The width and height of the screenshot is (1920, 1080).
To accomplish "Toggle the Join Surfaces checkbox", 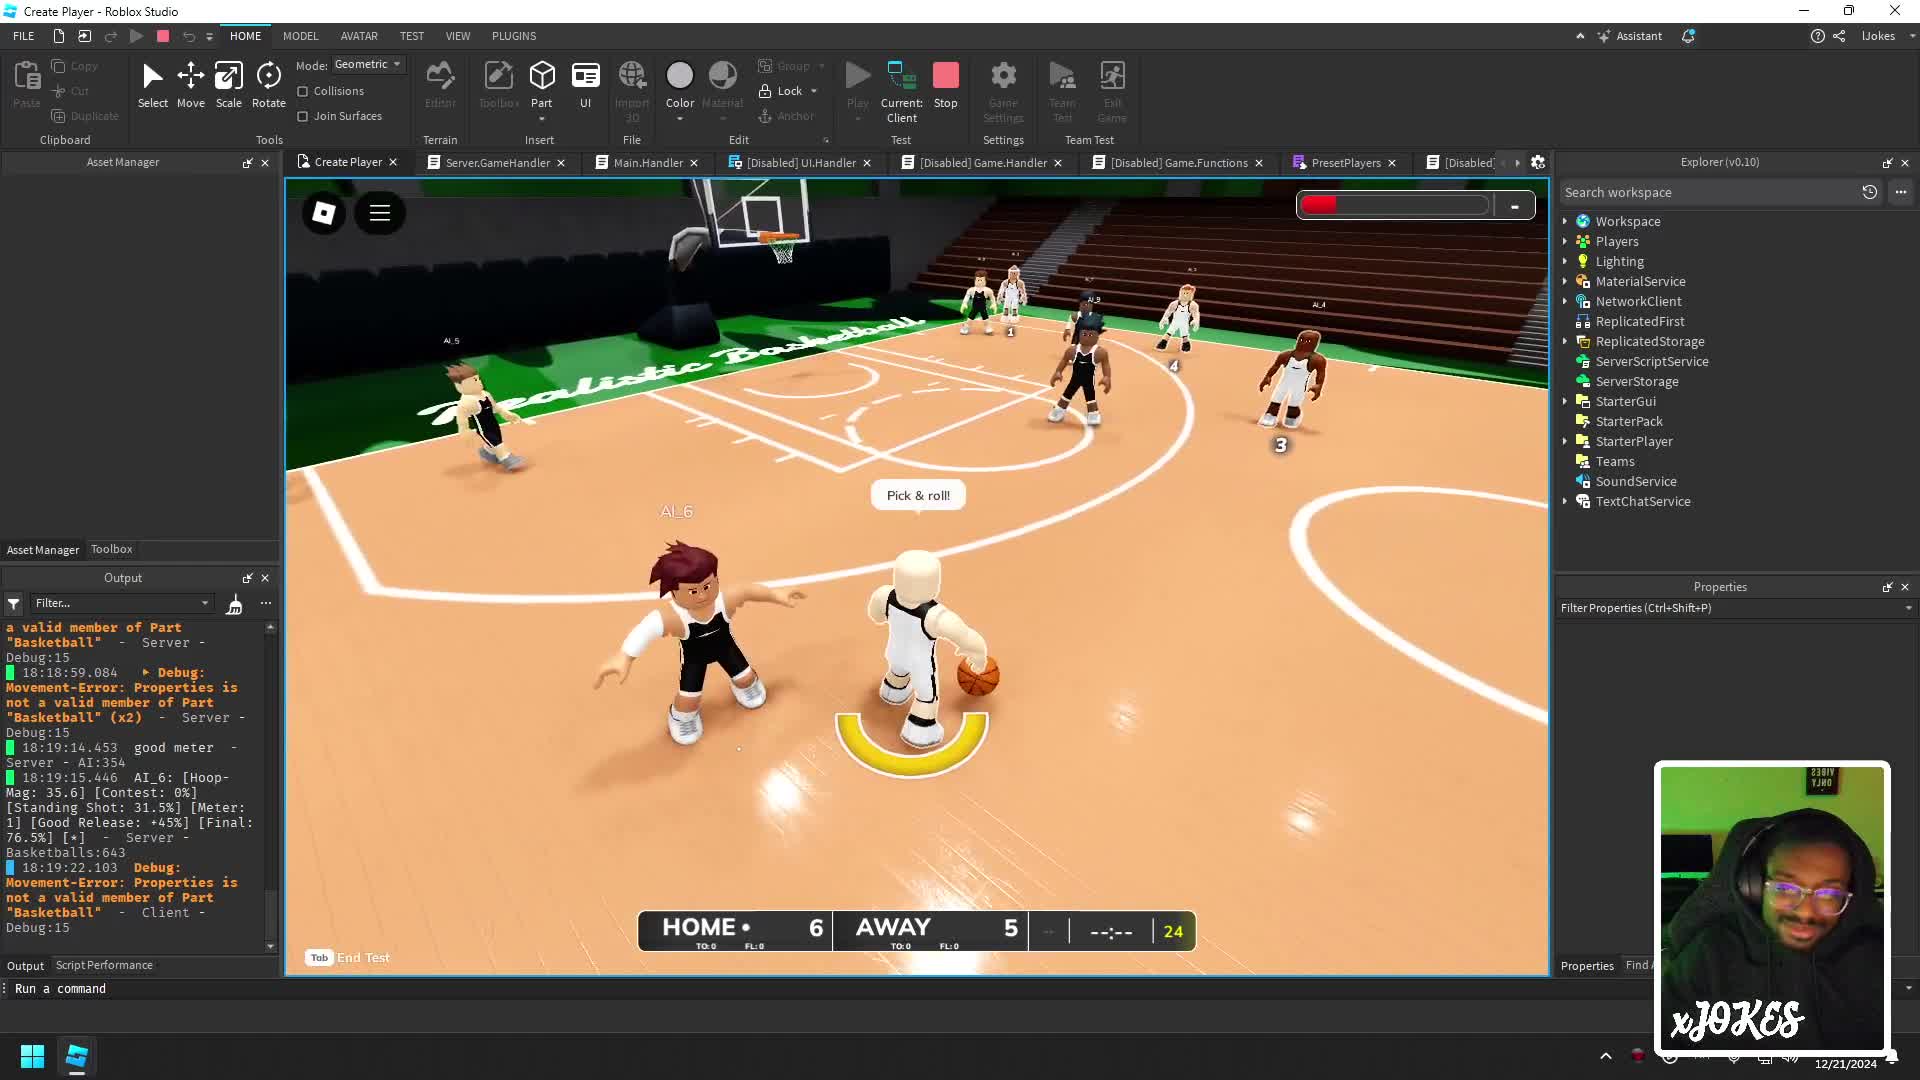I will point(302,116).
